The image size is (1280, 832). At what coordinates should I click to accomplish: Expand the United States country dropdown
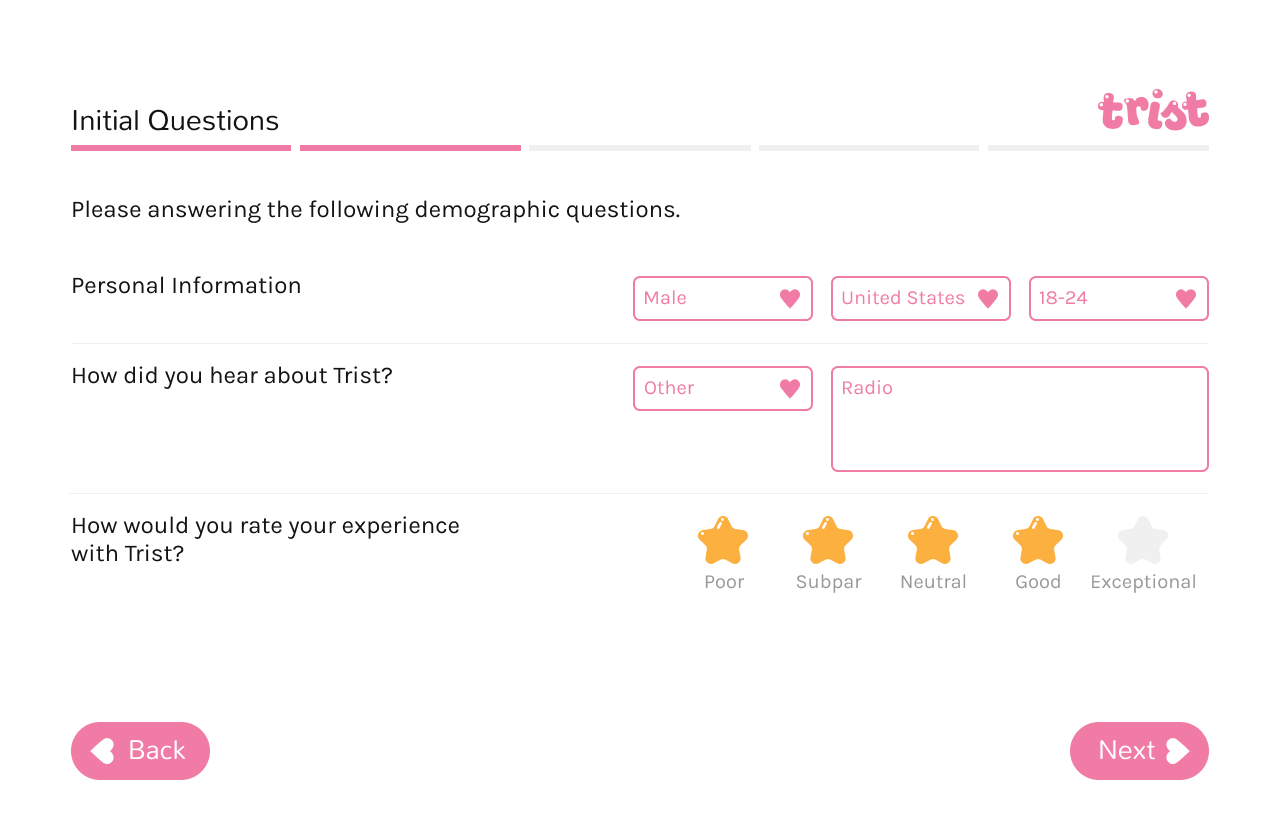(921, 298)
